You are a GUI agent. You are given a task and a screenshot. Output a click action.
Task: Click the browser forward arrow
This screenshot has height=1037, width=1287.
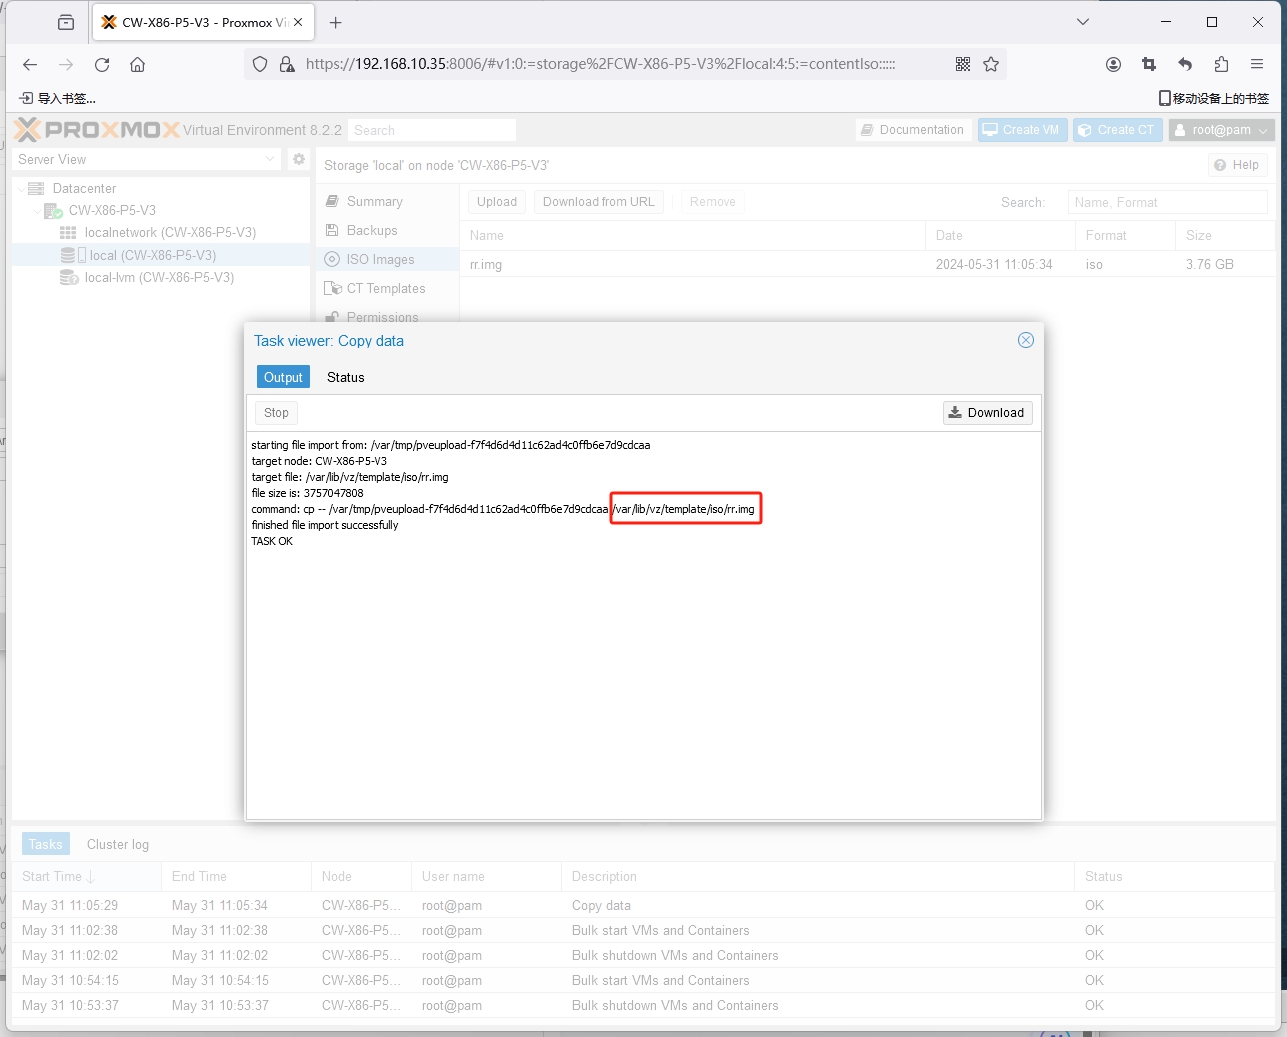pos(66,64)
